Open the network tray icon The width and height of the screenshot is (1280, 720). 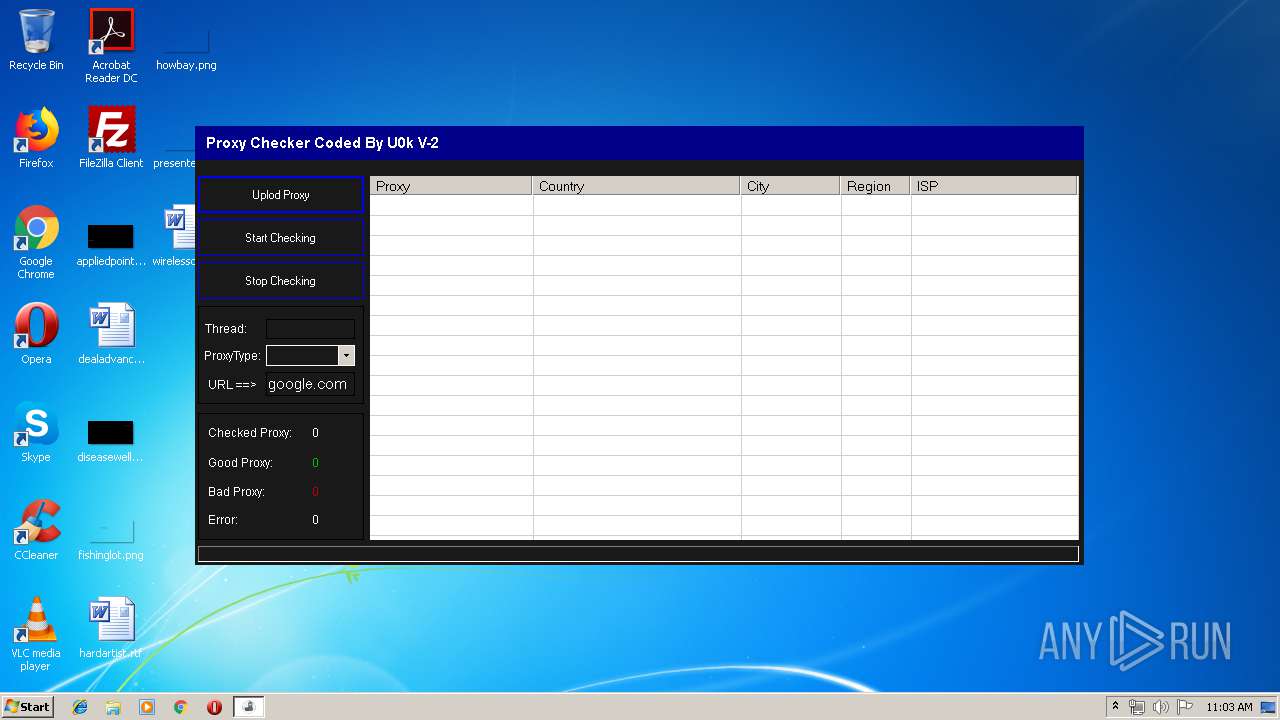(1137, 707)
